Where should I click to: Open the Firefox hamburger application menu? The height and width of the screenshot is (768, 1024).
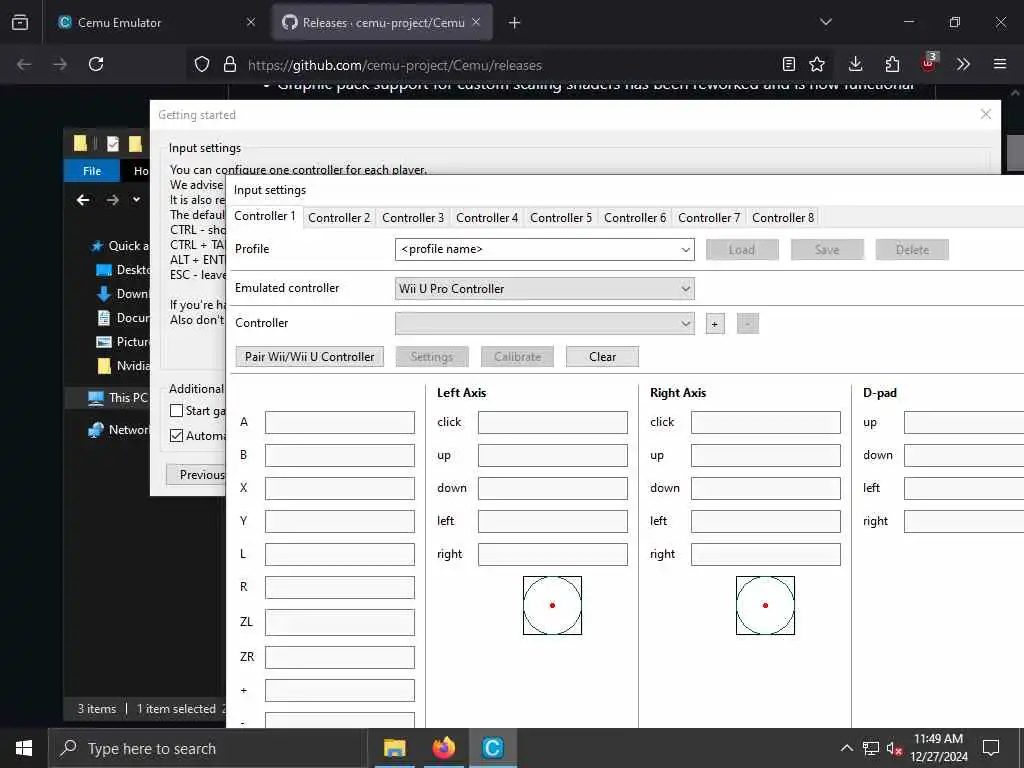[x=999, y=64]
